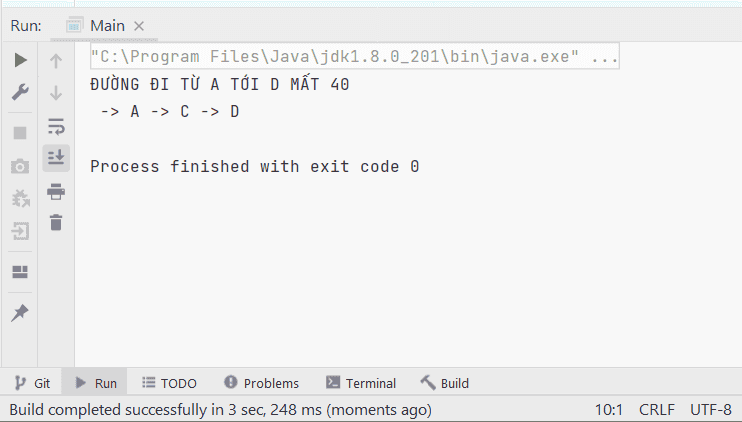The height and width of the screenshot is (422, 742).
Task: Switch to the Terminal tool window tab
Action: click(x=361, y=383)
